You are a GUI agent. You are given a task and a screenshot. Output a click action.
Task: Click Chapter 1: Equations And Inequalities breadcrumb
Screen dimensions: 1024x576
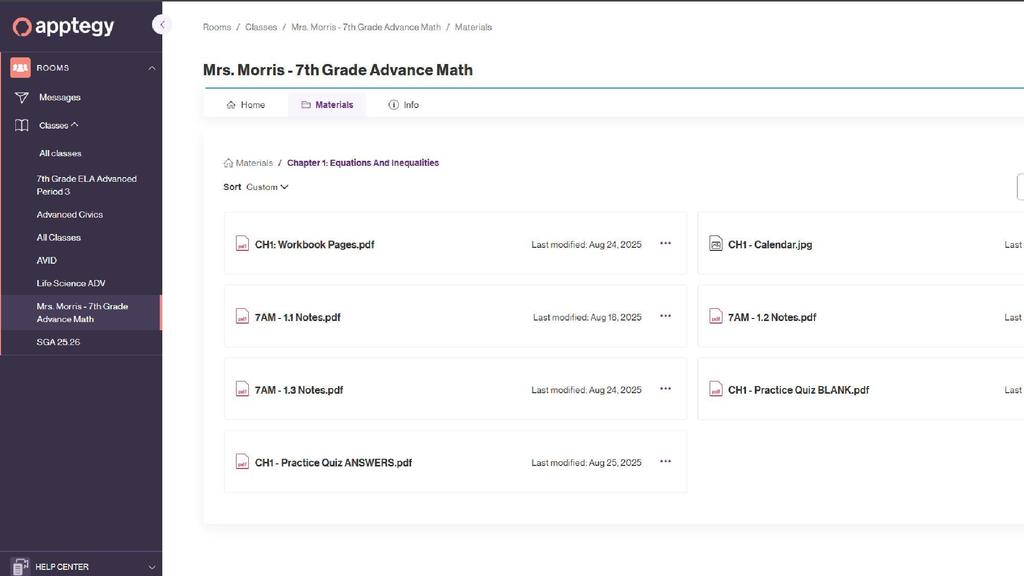(x=363, y=163)
